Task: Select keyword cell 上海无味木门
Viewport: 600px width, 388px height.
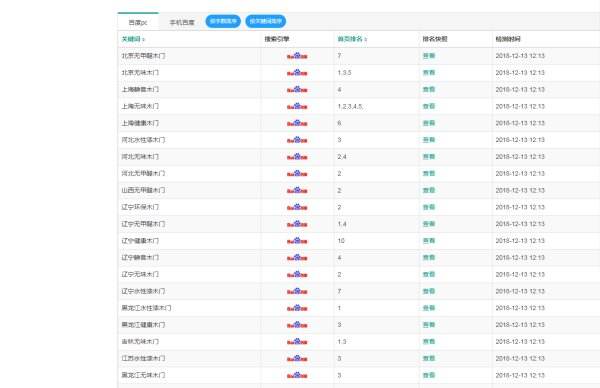Action: click(x=140, y=106)
